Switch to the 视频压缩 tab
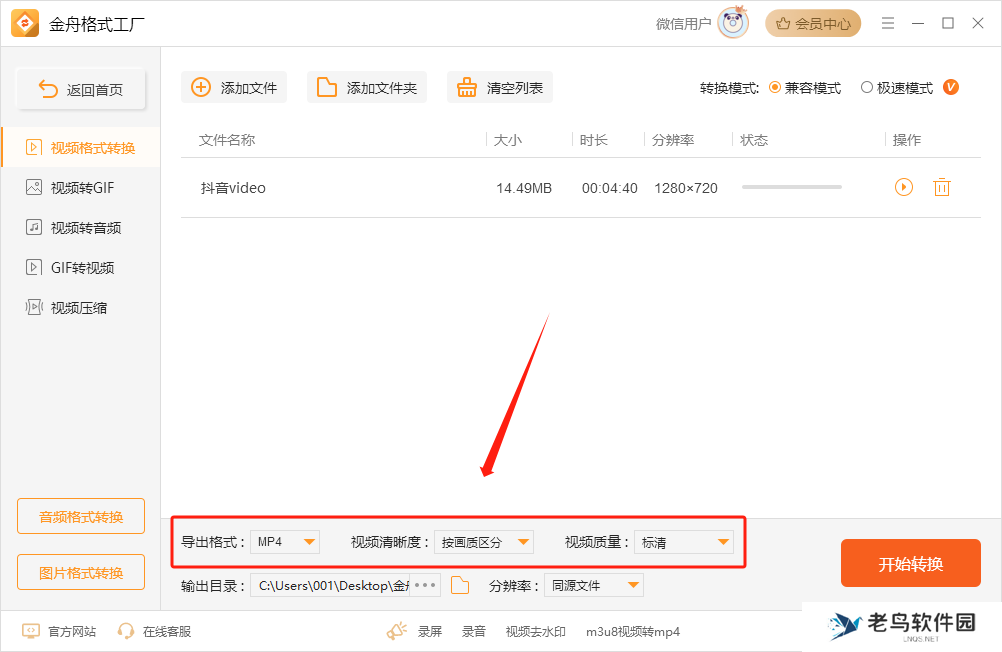Viewport: 1002px width, 652px height. pos(81,307)
